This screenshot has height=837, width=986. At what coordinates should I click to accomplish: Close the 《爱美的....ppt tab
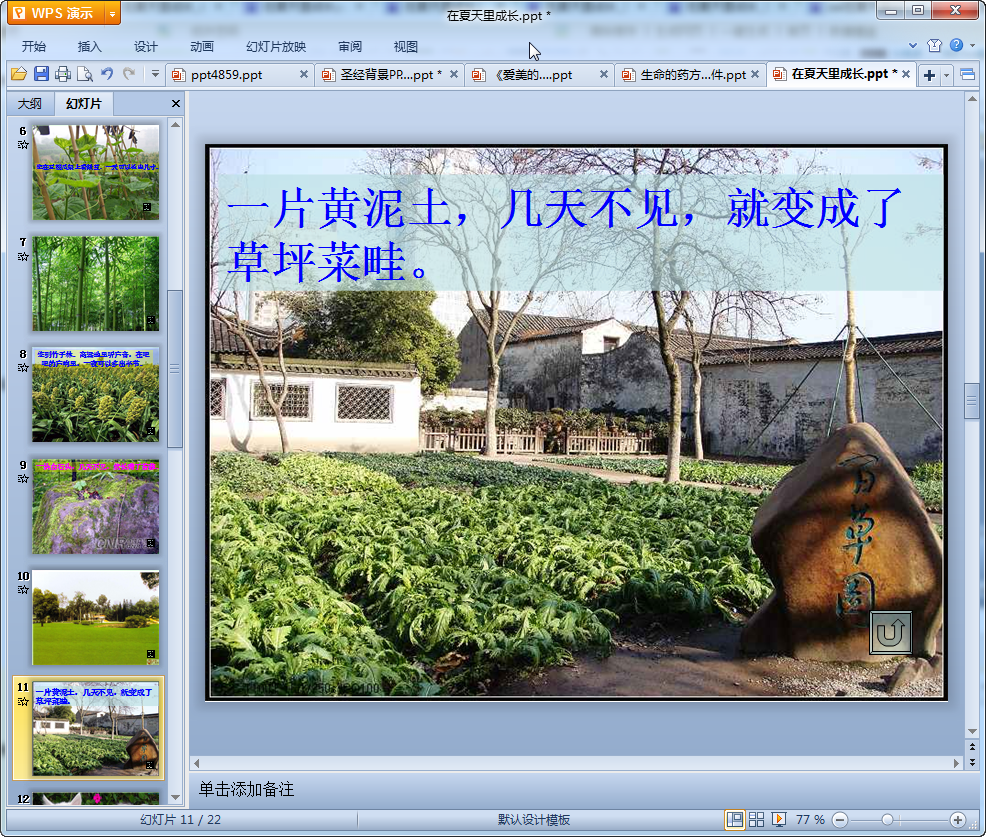tap(604, 74)
